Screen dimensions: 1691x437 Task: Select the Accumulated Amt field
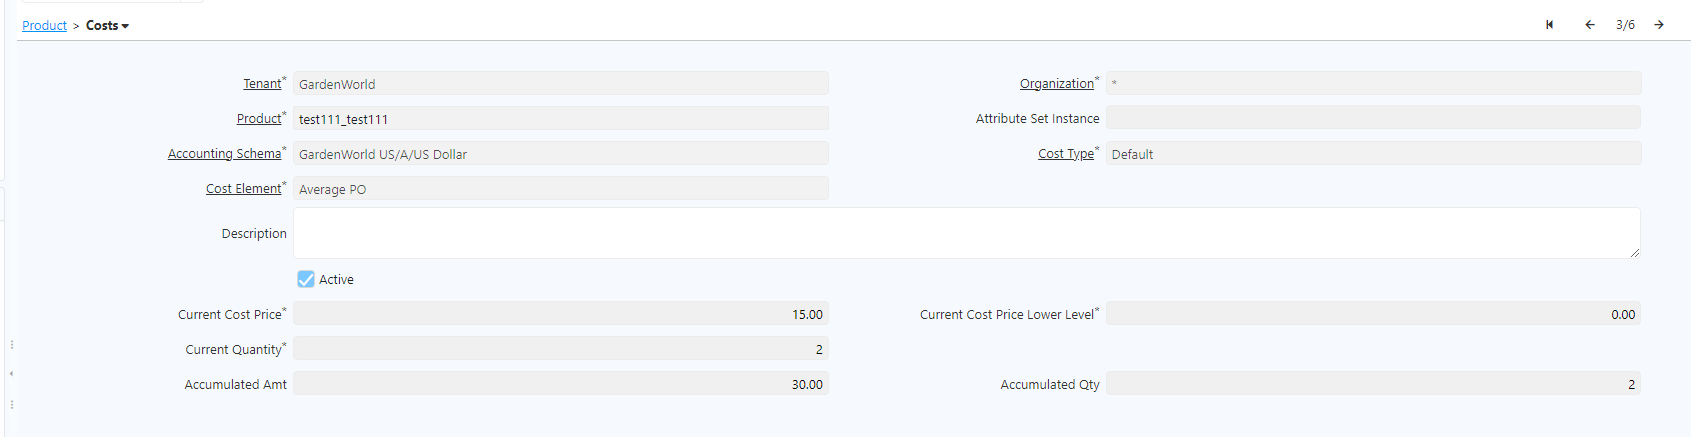(x=561, y=384)
